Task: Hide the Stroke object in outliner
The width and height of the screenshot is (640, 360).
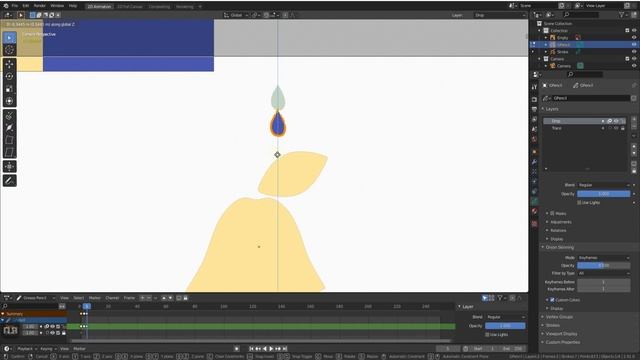Action: [634, 52]
